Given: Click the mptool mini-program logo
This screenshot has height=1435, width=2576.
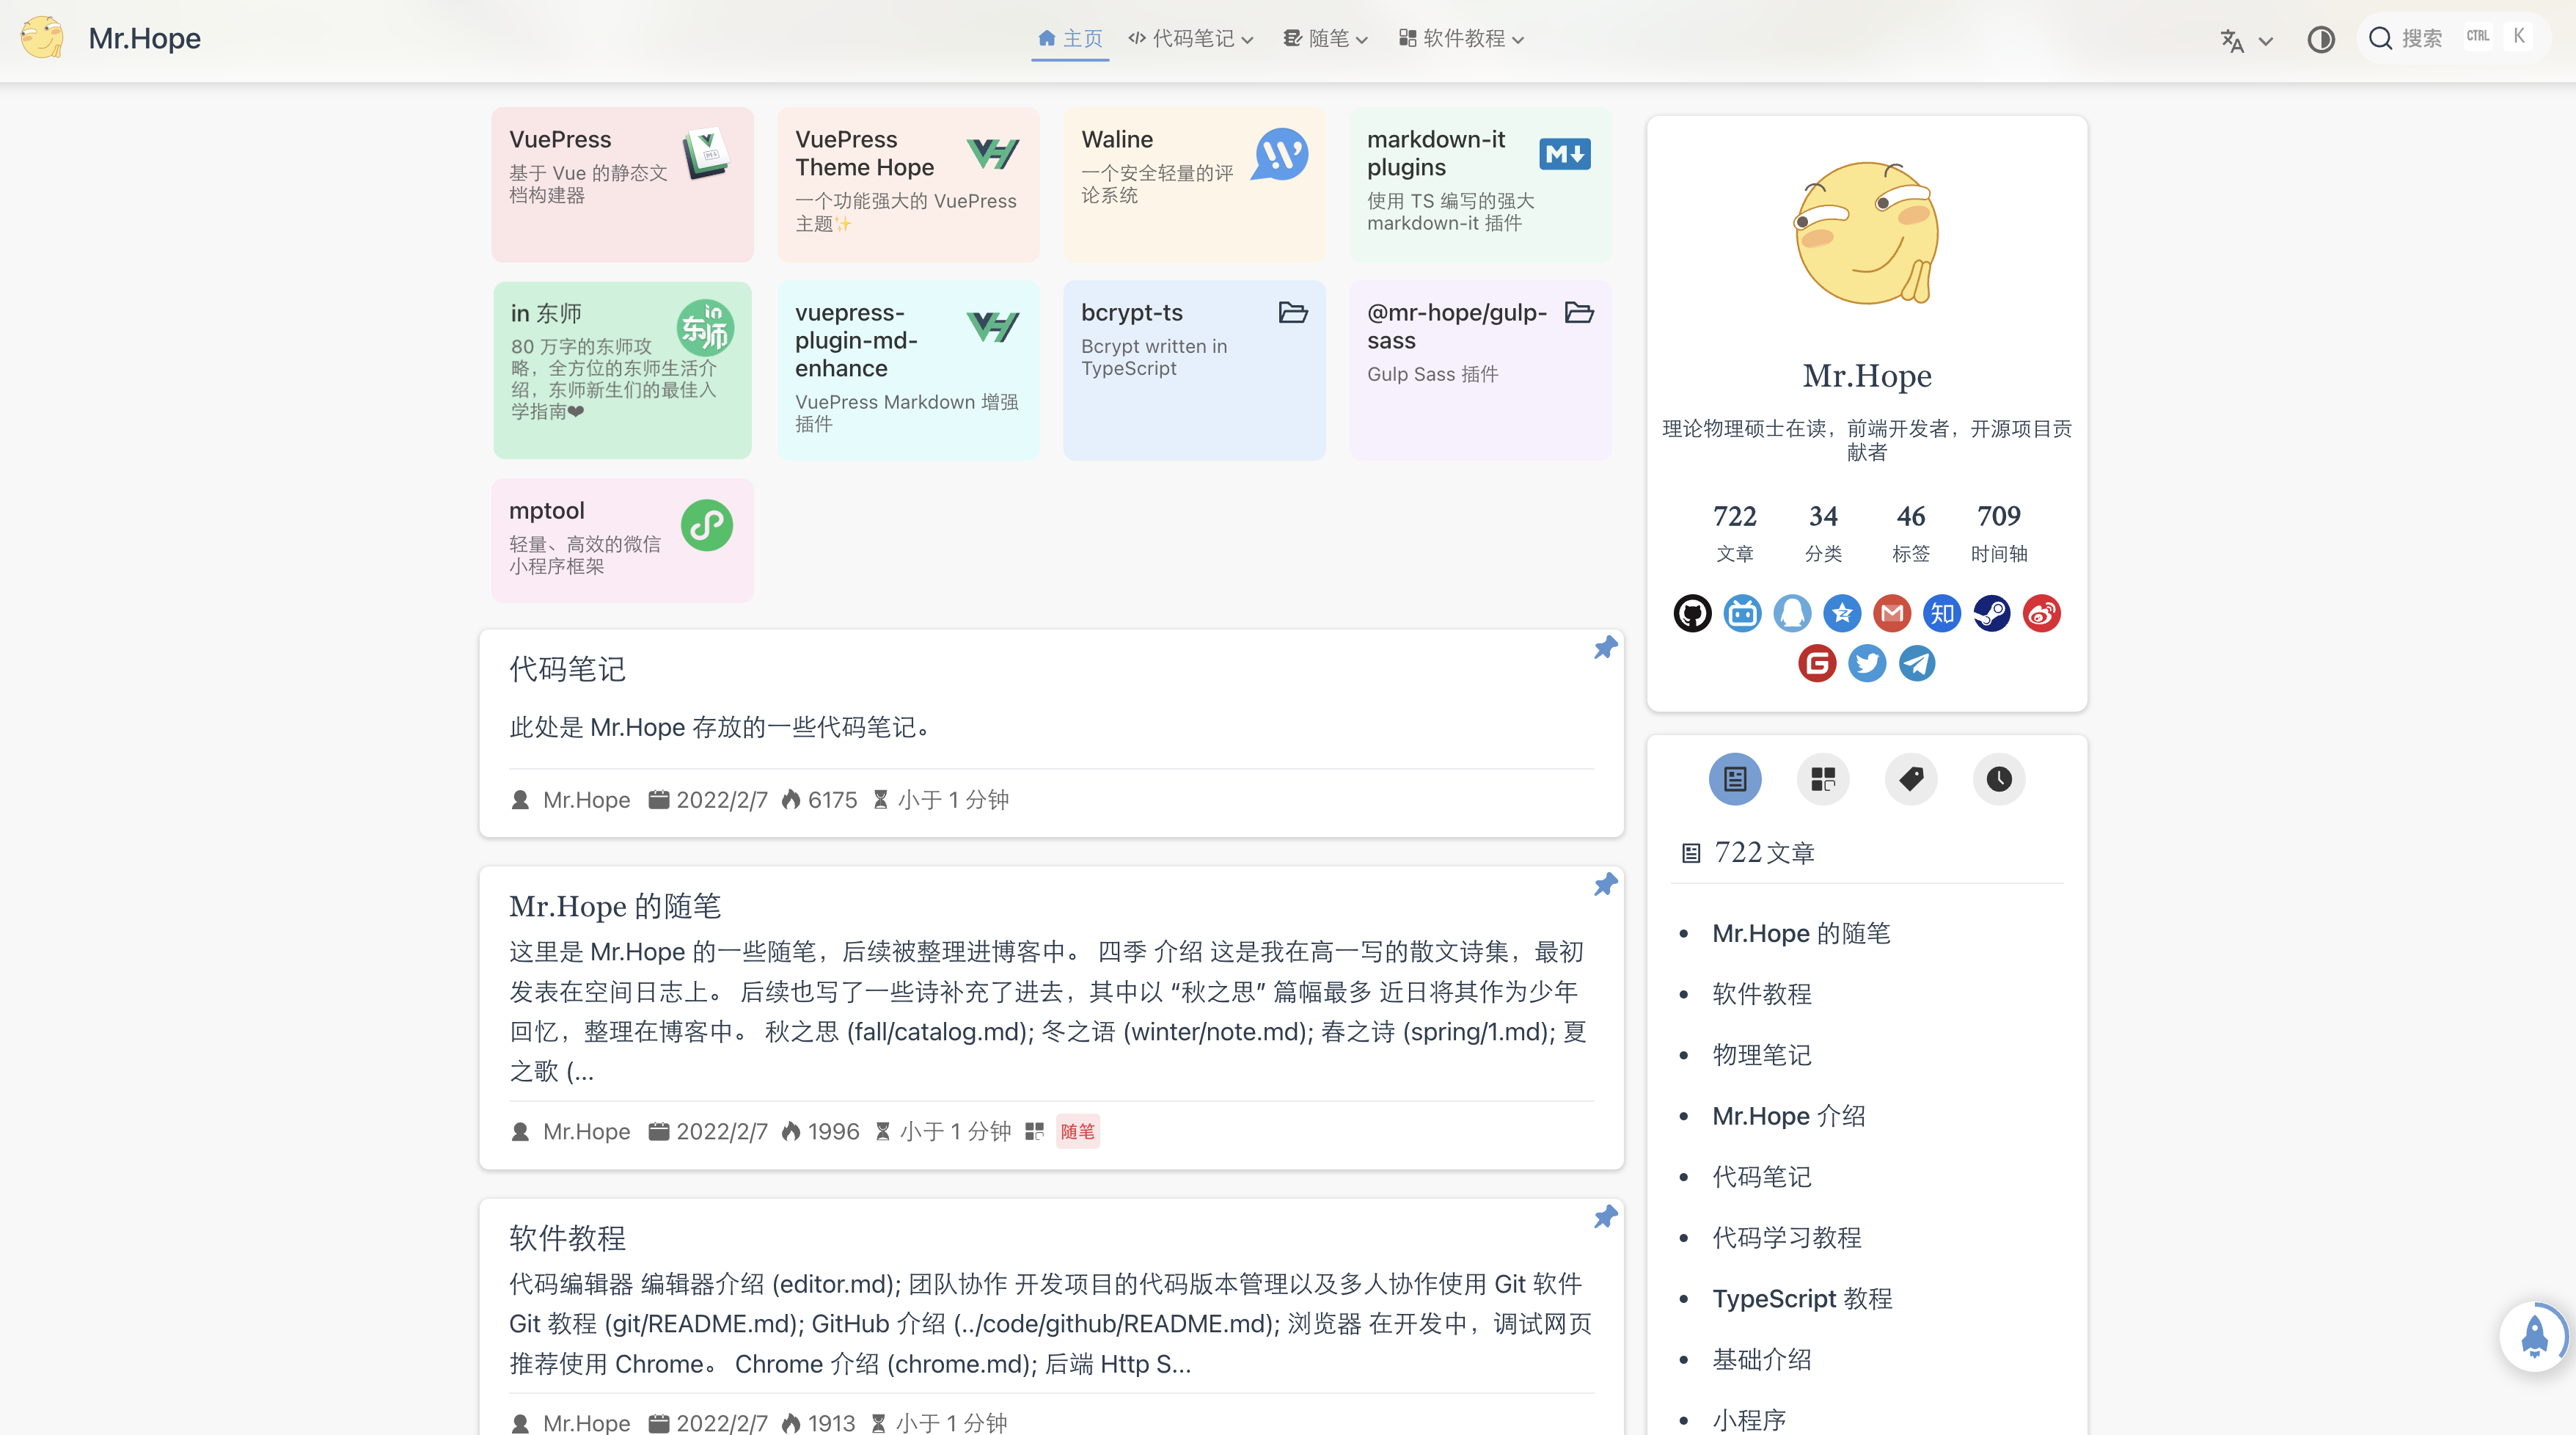Looking at the screenshot, I should point(707,525).
